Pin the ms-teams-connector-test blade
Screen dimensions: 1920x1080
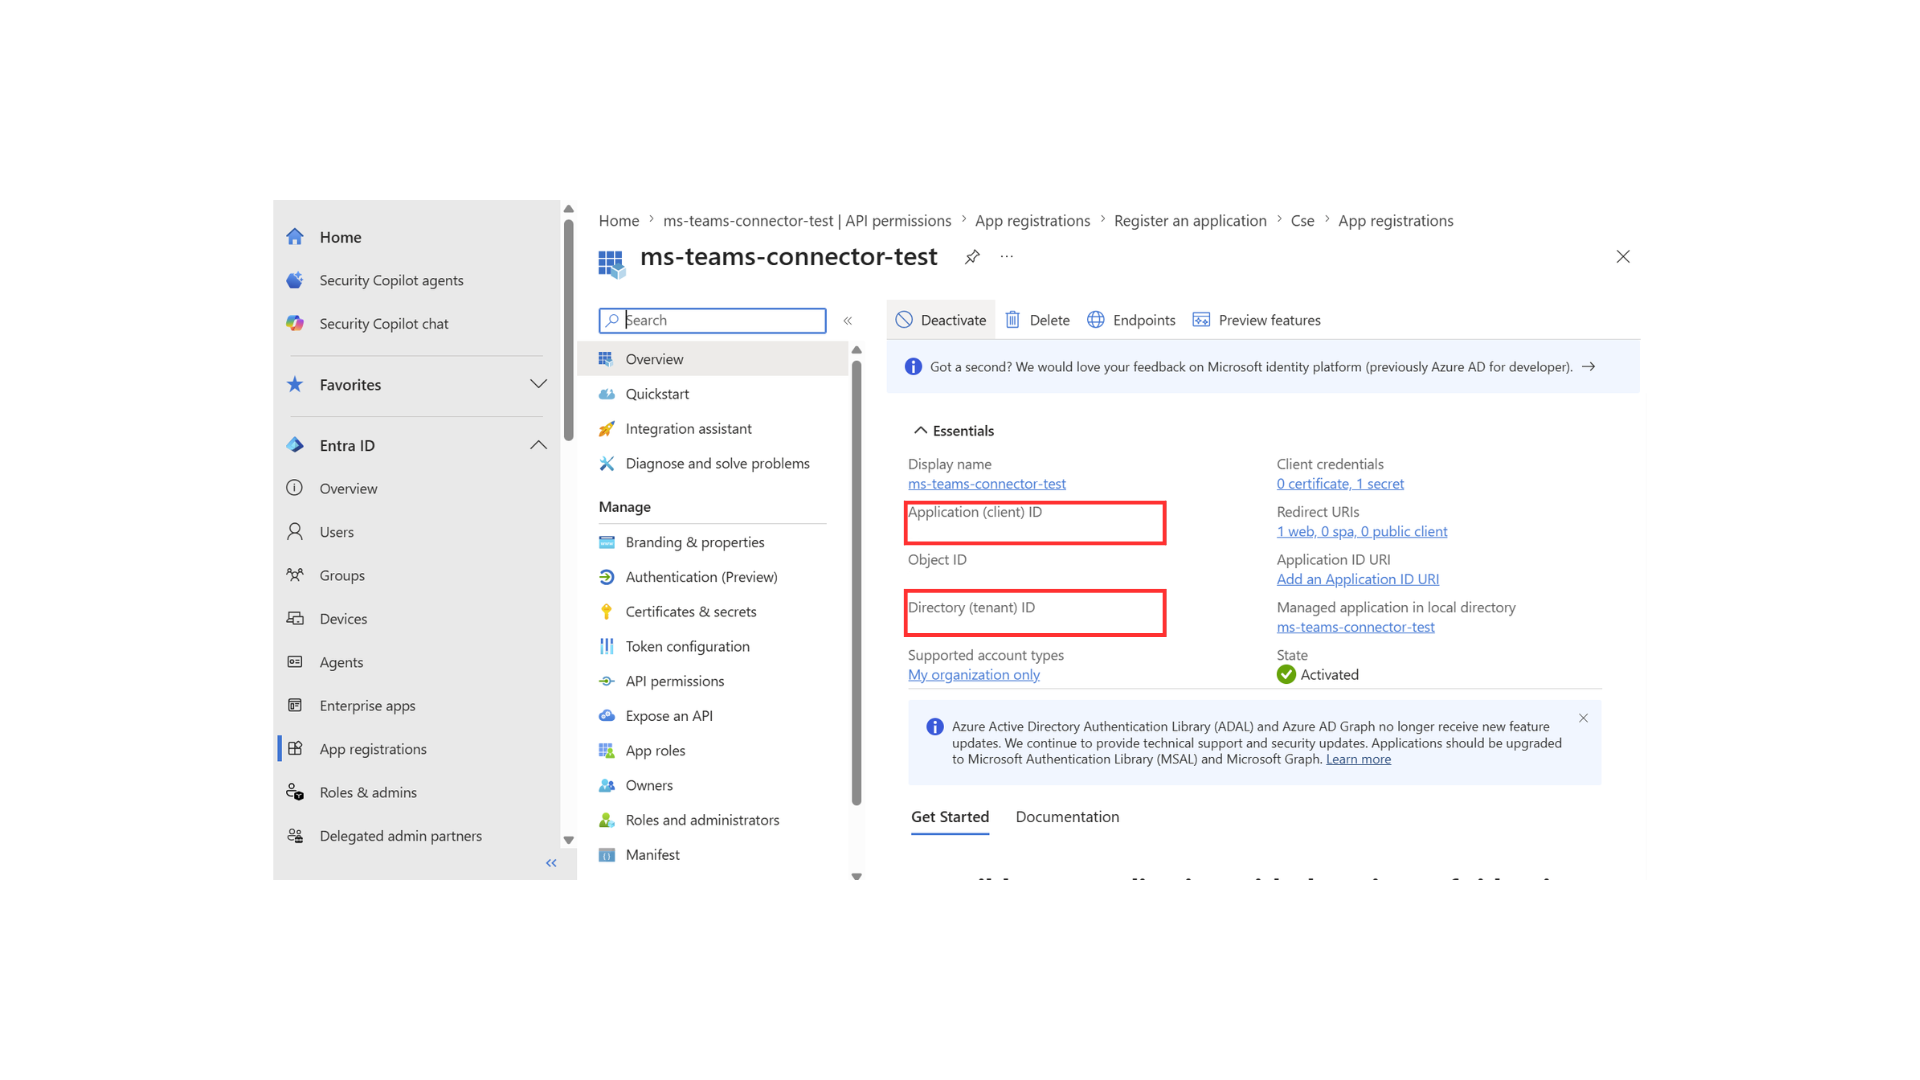972,257
